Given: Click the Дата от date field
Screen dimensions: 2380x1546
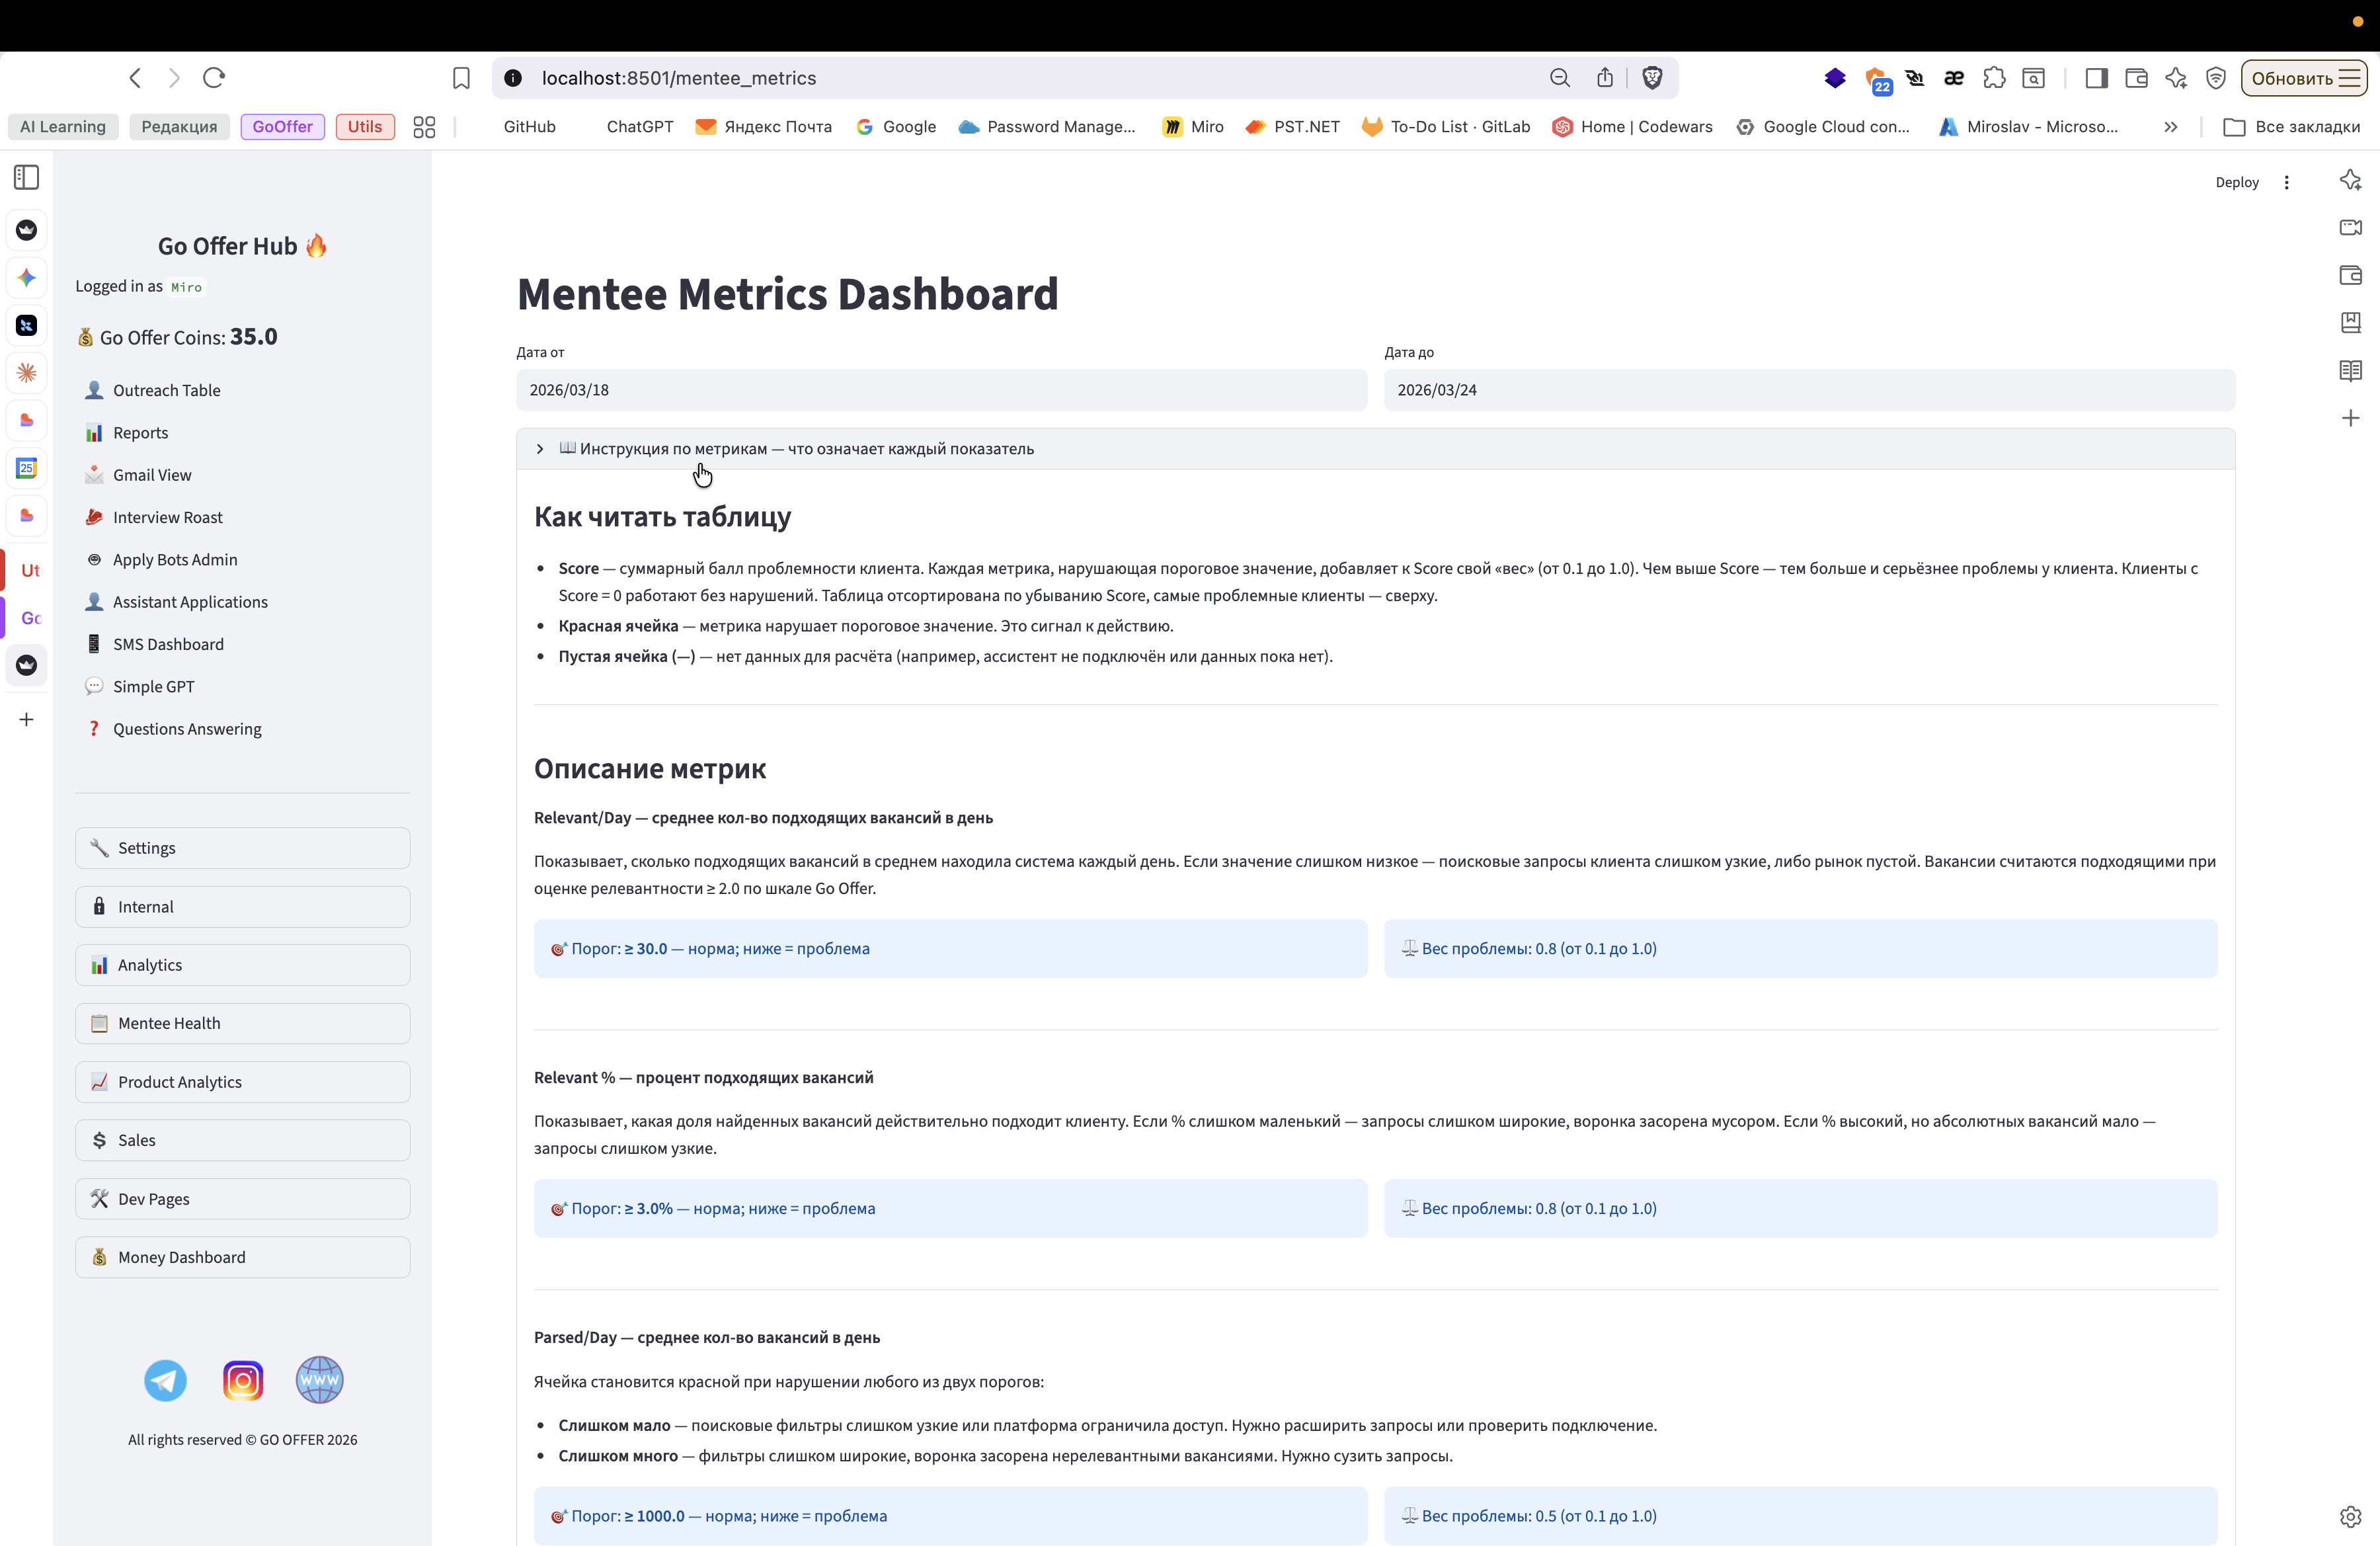Looking at the screenshot, I should 940,390.
